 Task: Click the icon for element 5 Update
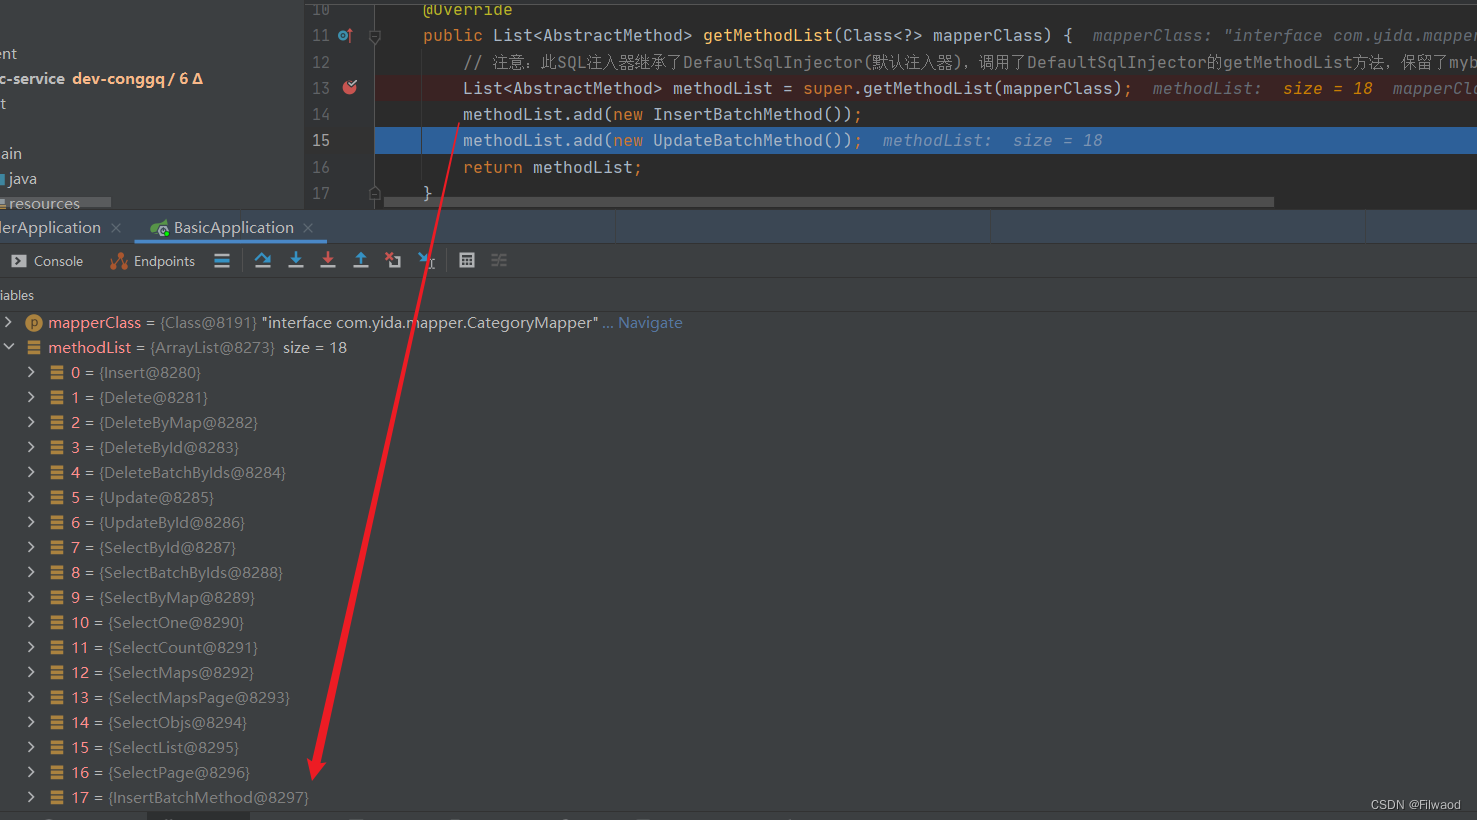pyautogui.click(x=57, y=498)
